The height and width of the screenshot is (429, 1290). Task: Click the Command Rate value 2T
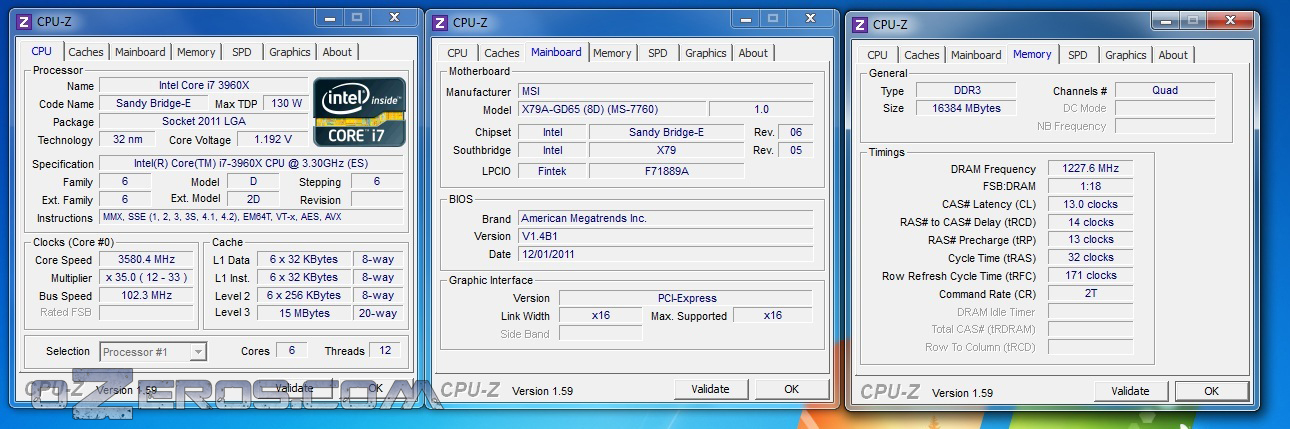pyautogui.click(x=1090, y=294)
